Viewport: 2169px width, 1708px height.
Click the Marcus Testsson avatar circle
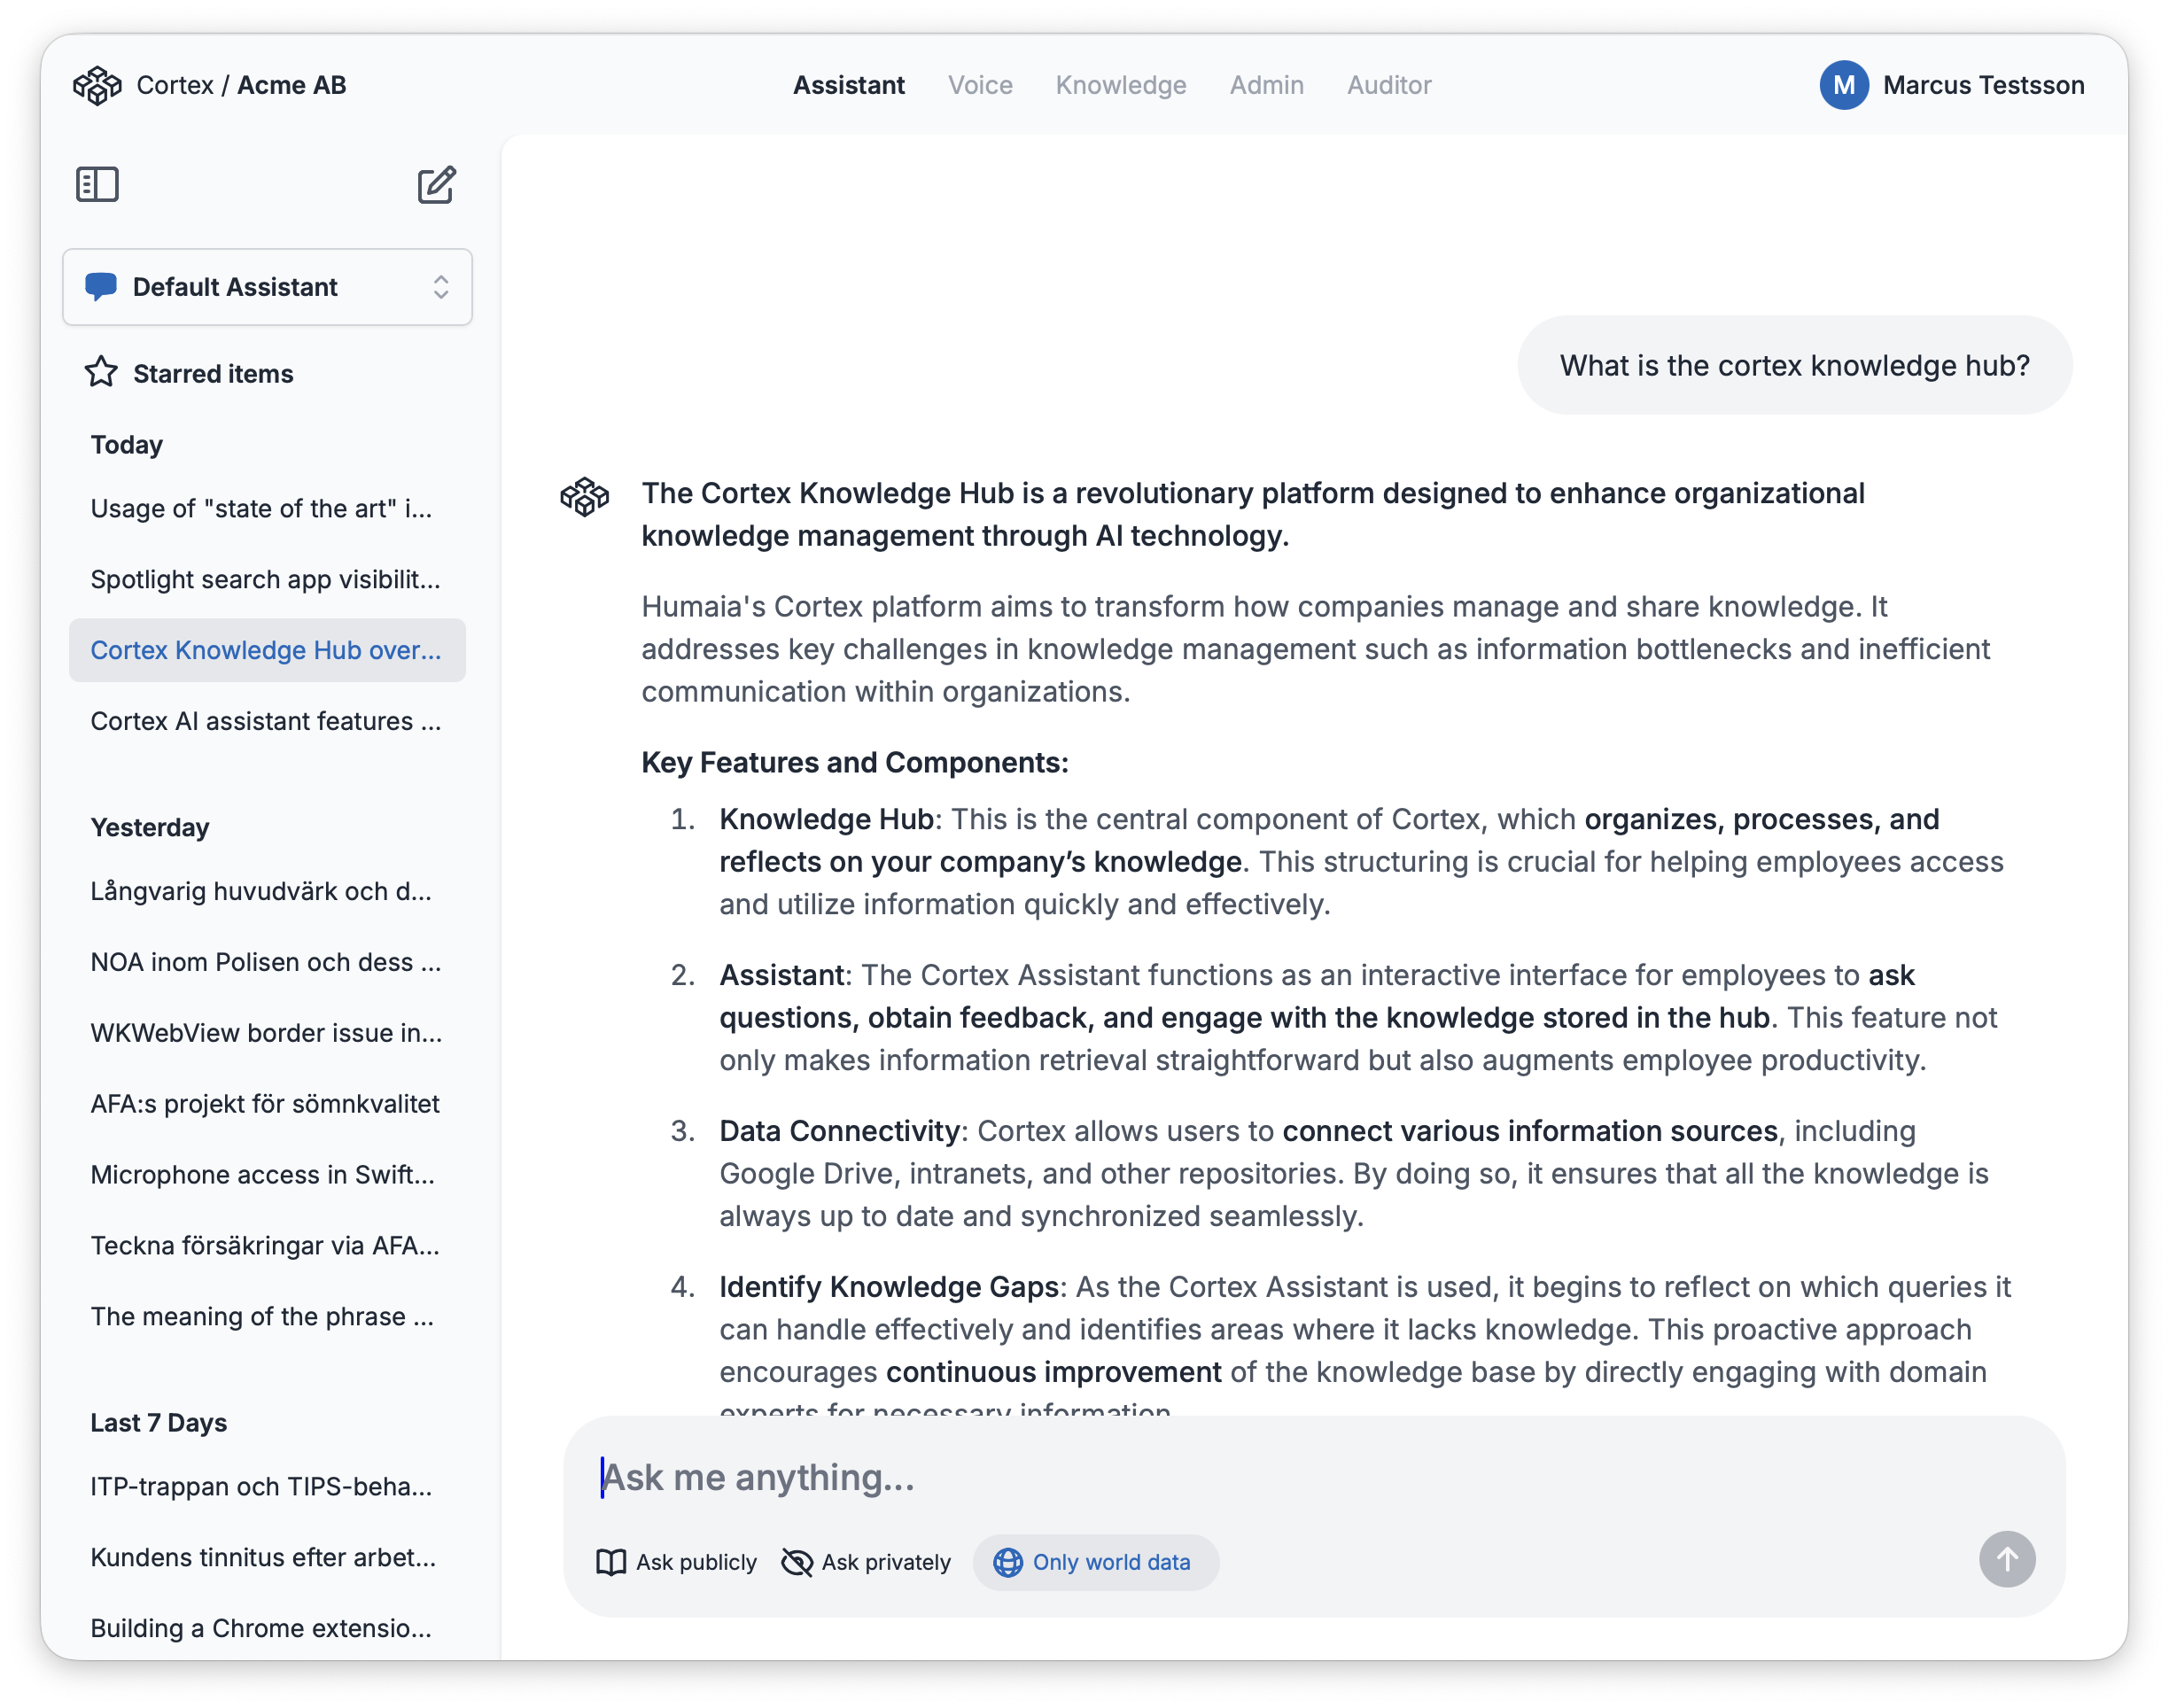(x=1844, y=85)
